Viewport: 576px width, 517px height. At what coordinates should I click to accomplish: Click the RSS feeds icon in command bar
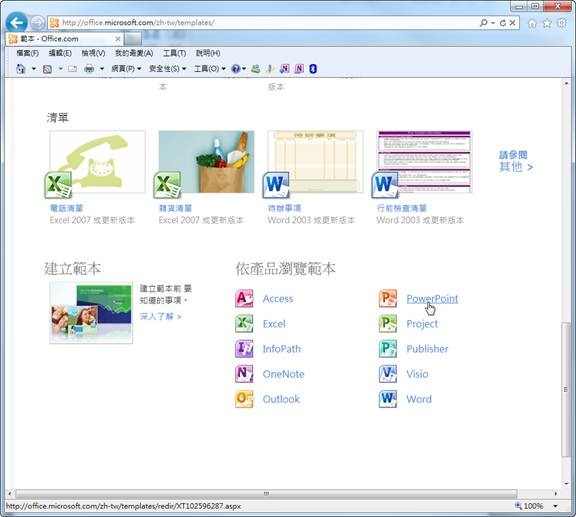click(47, 69)
